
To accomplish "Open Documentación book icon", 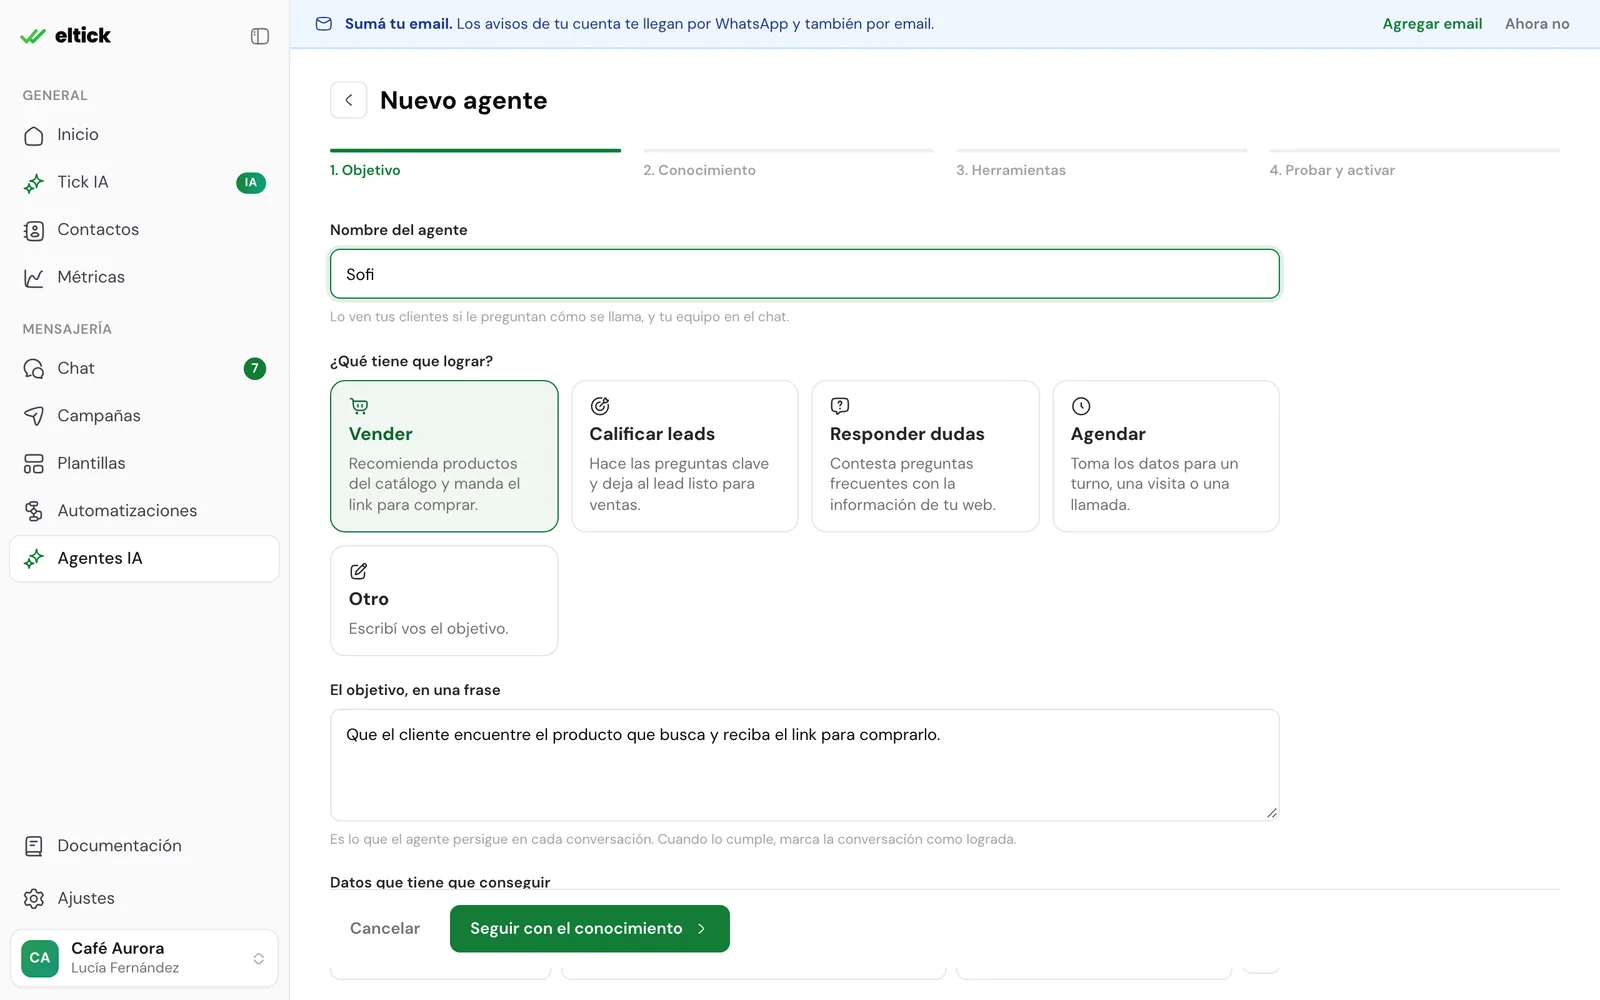I will click(x=34, y=847).
